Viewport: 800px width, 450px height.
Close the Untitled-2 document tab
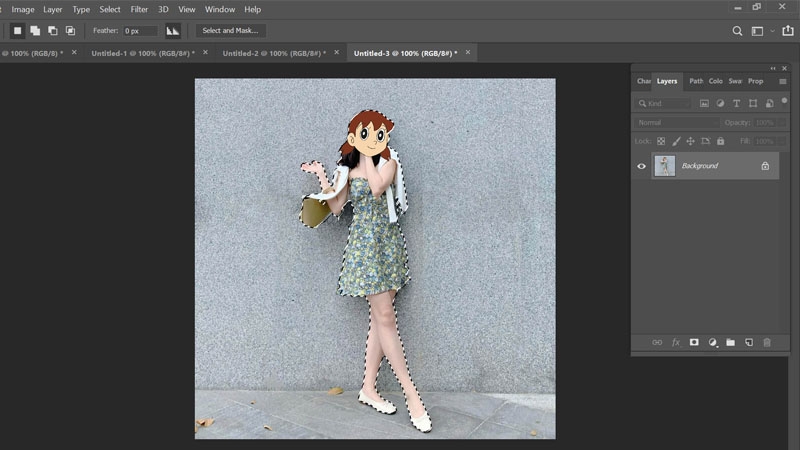[x=337, y=52]
